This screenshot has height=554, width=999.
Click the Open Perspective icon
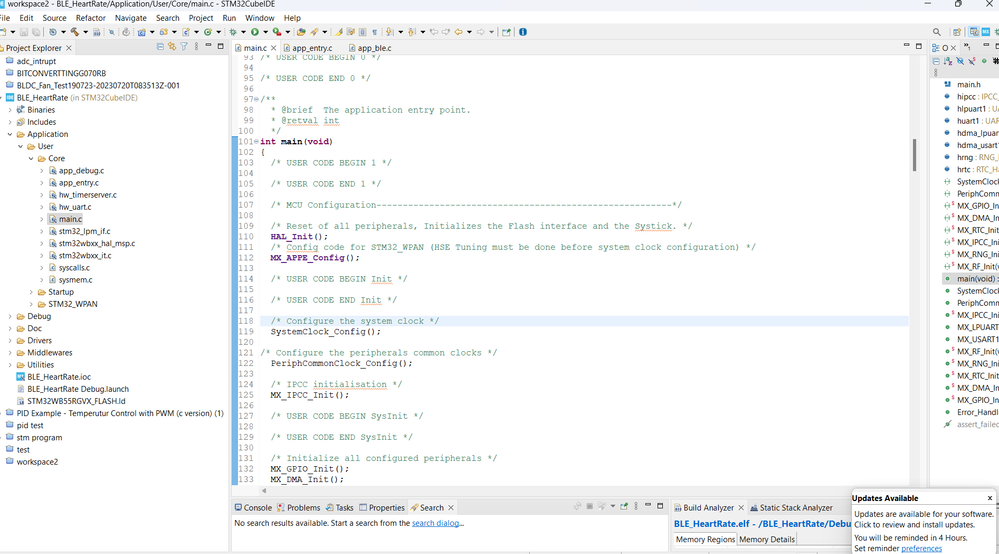click(957, 32)
